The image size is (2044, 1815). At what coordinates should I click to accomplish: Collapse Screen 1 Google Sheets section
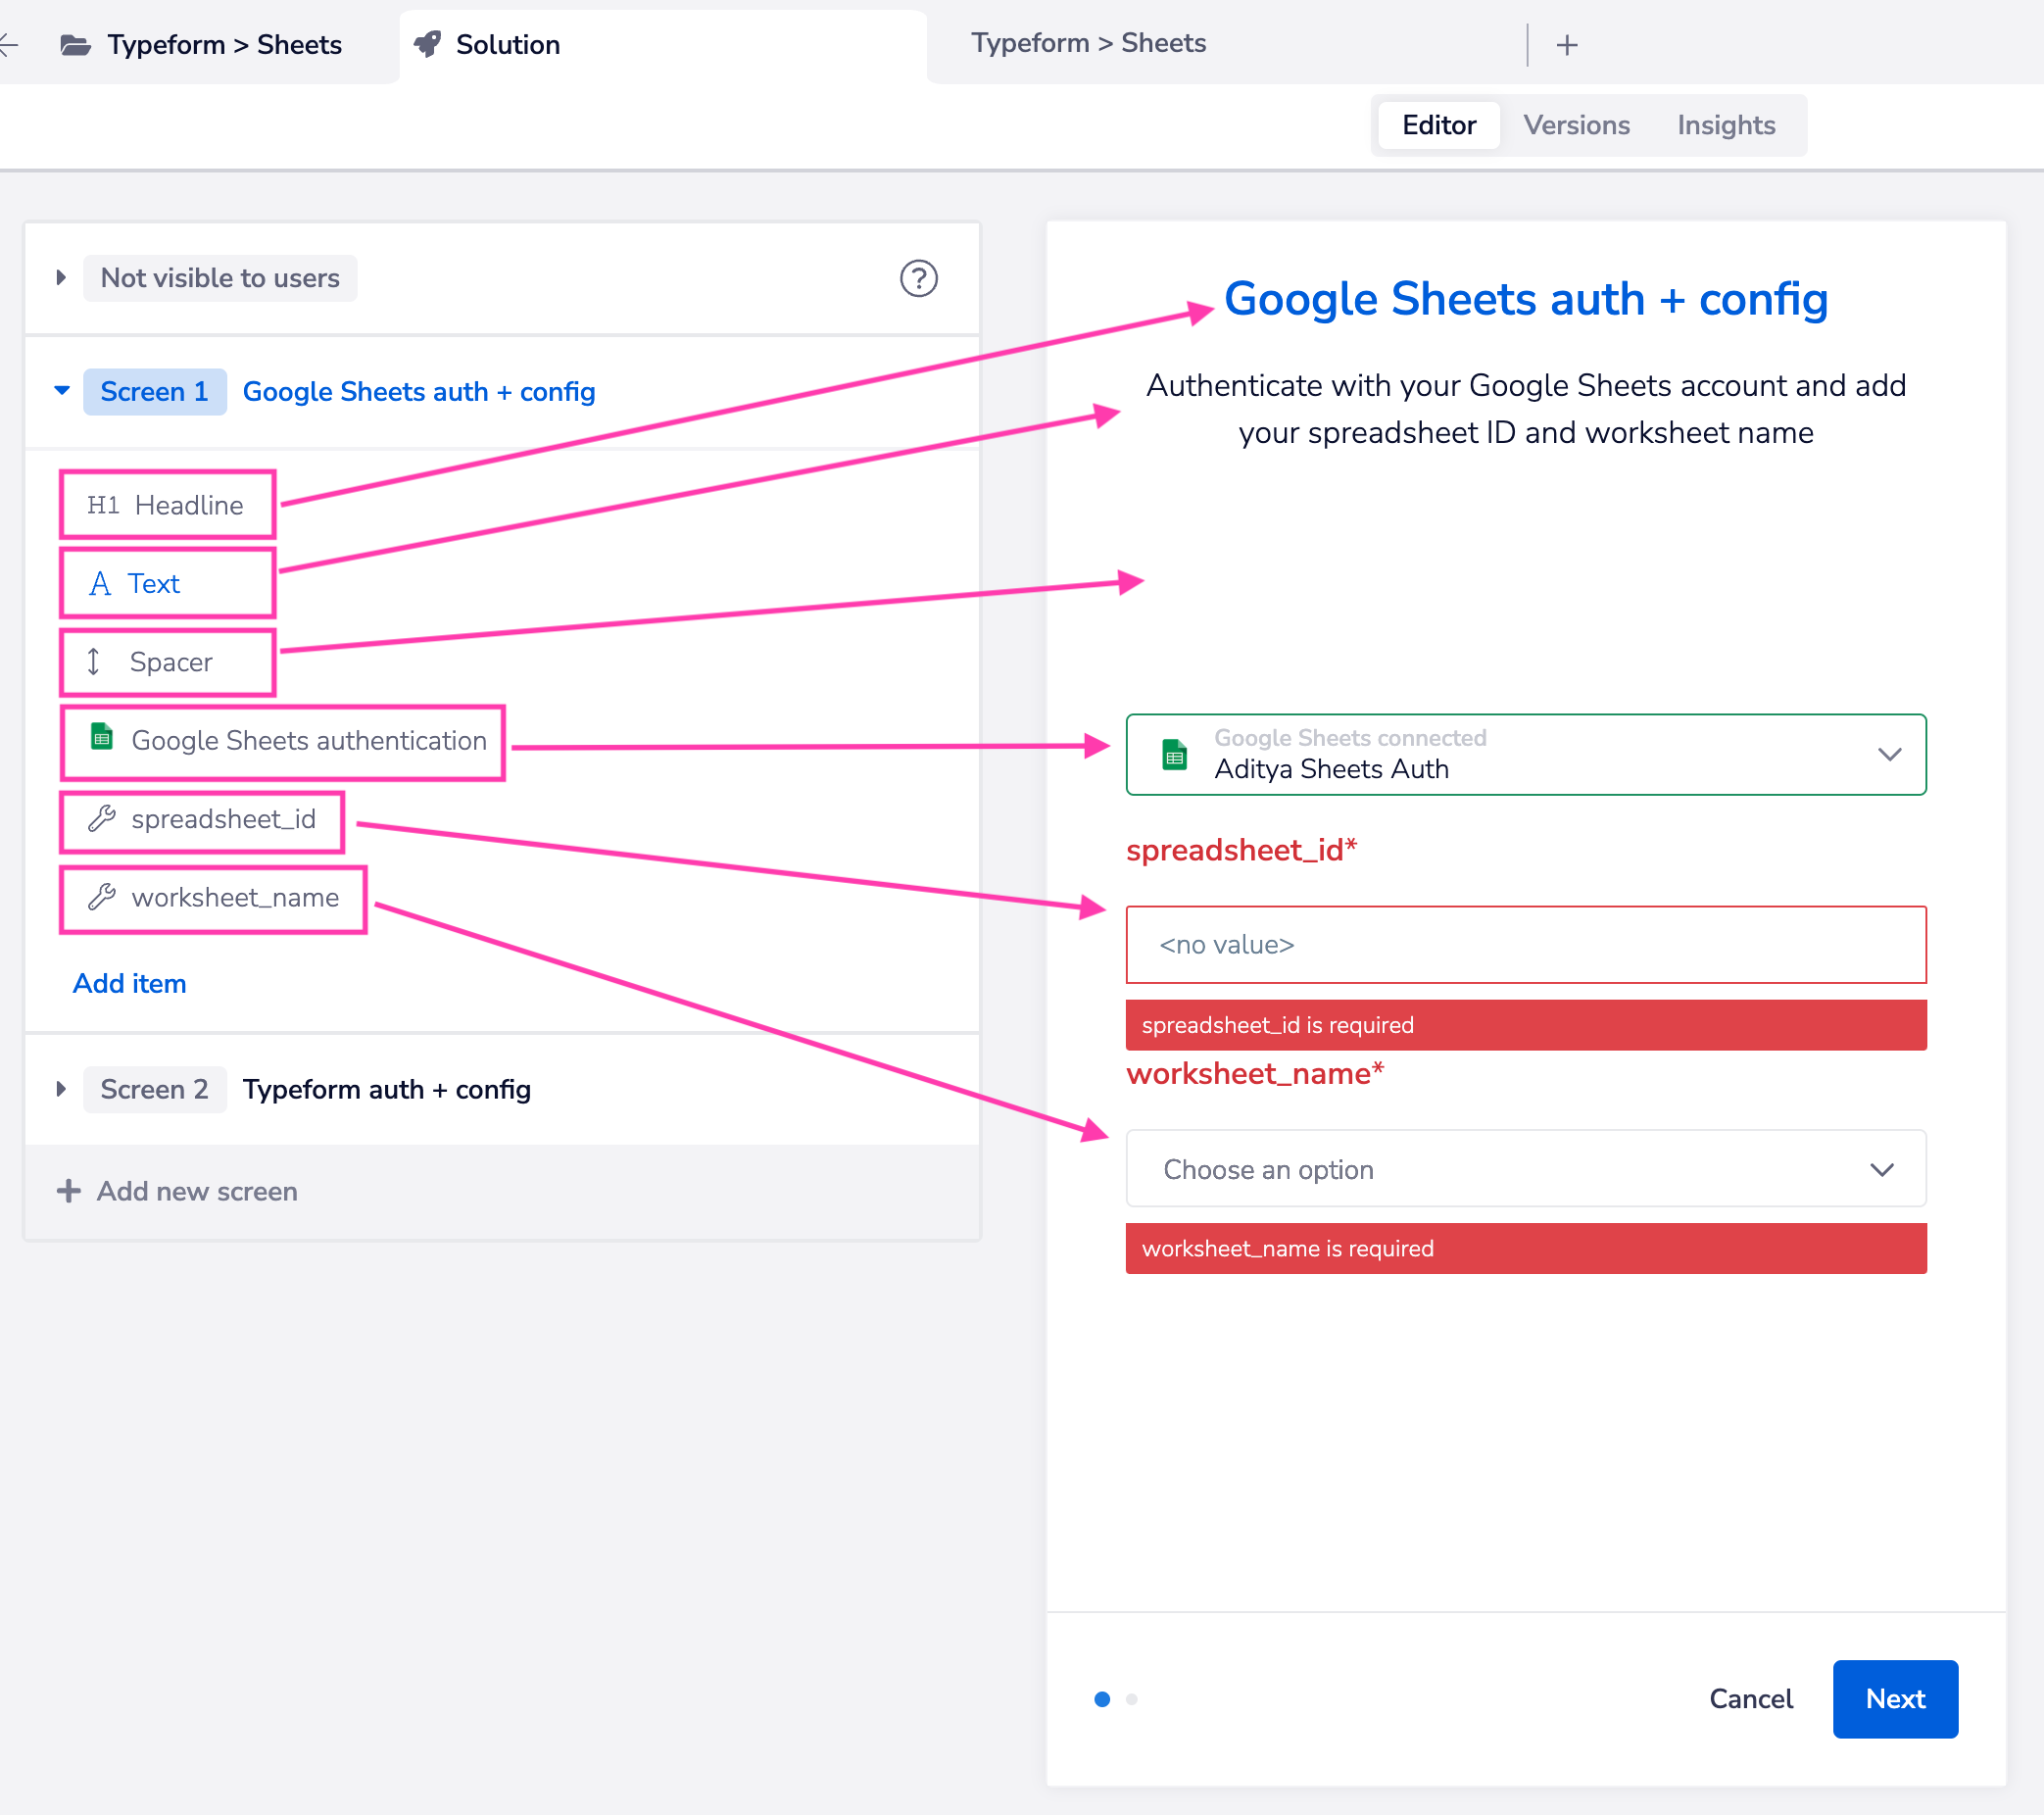[x=62, y=391]
